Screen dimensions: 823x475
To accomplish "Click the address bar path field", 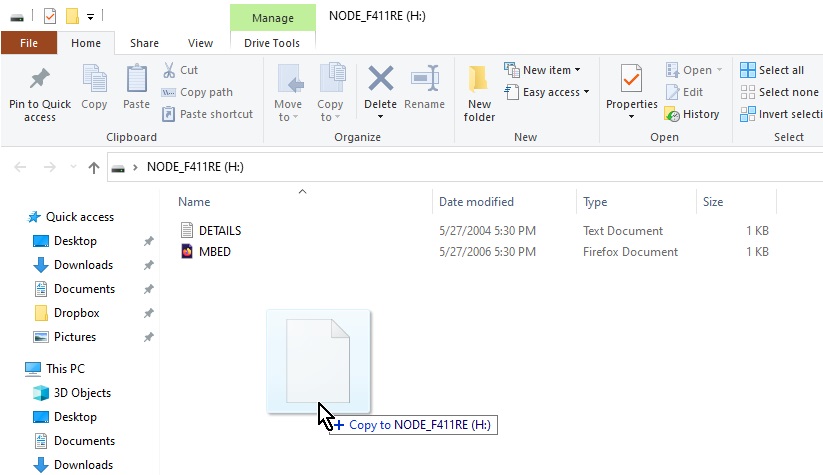I will 450,167.
